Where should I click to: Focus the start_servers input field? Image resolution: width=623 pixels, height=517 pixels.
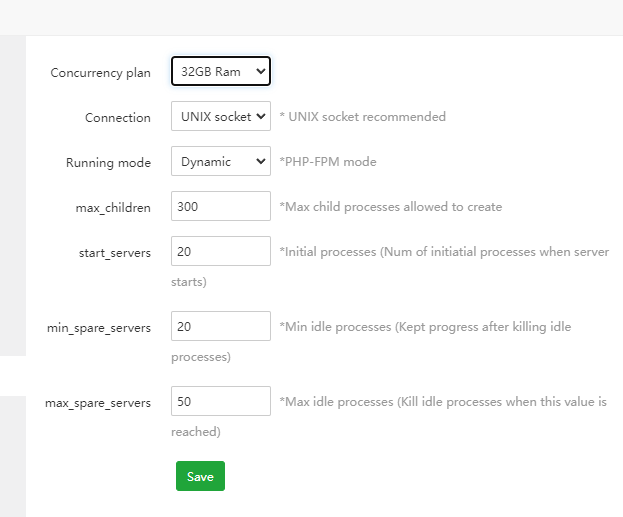tap(220, 252)
